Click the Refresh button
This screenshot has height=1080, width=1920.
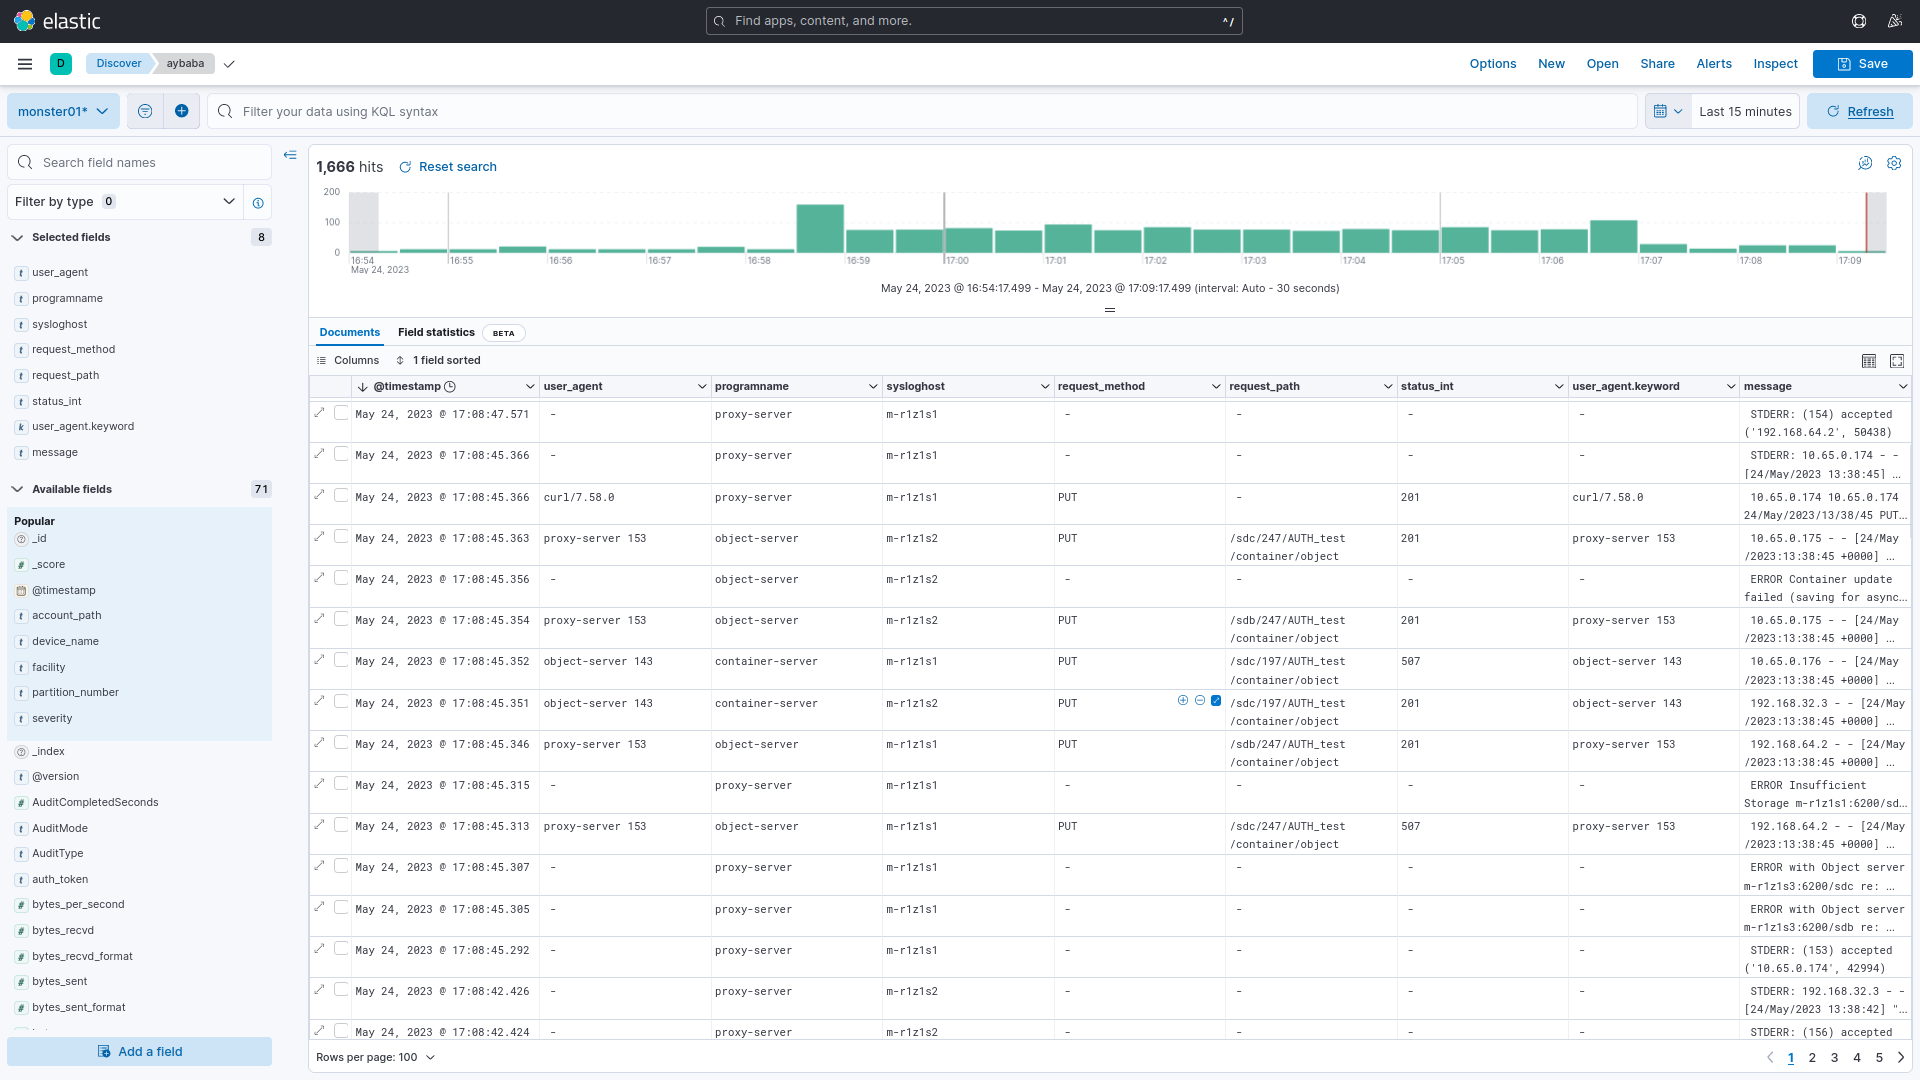[x=1859, y=111]
